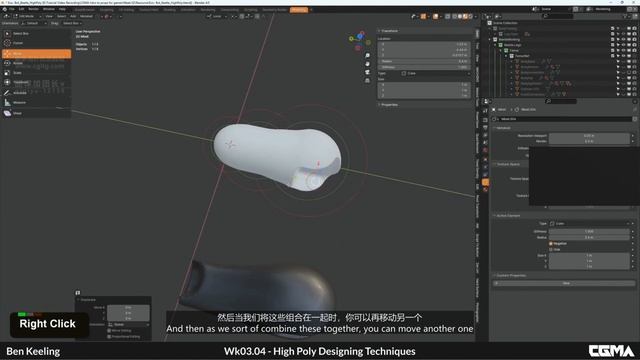Click the Blender logo menu icon
Screen dimensions: 640x360
4,9
